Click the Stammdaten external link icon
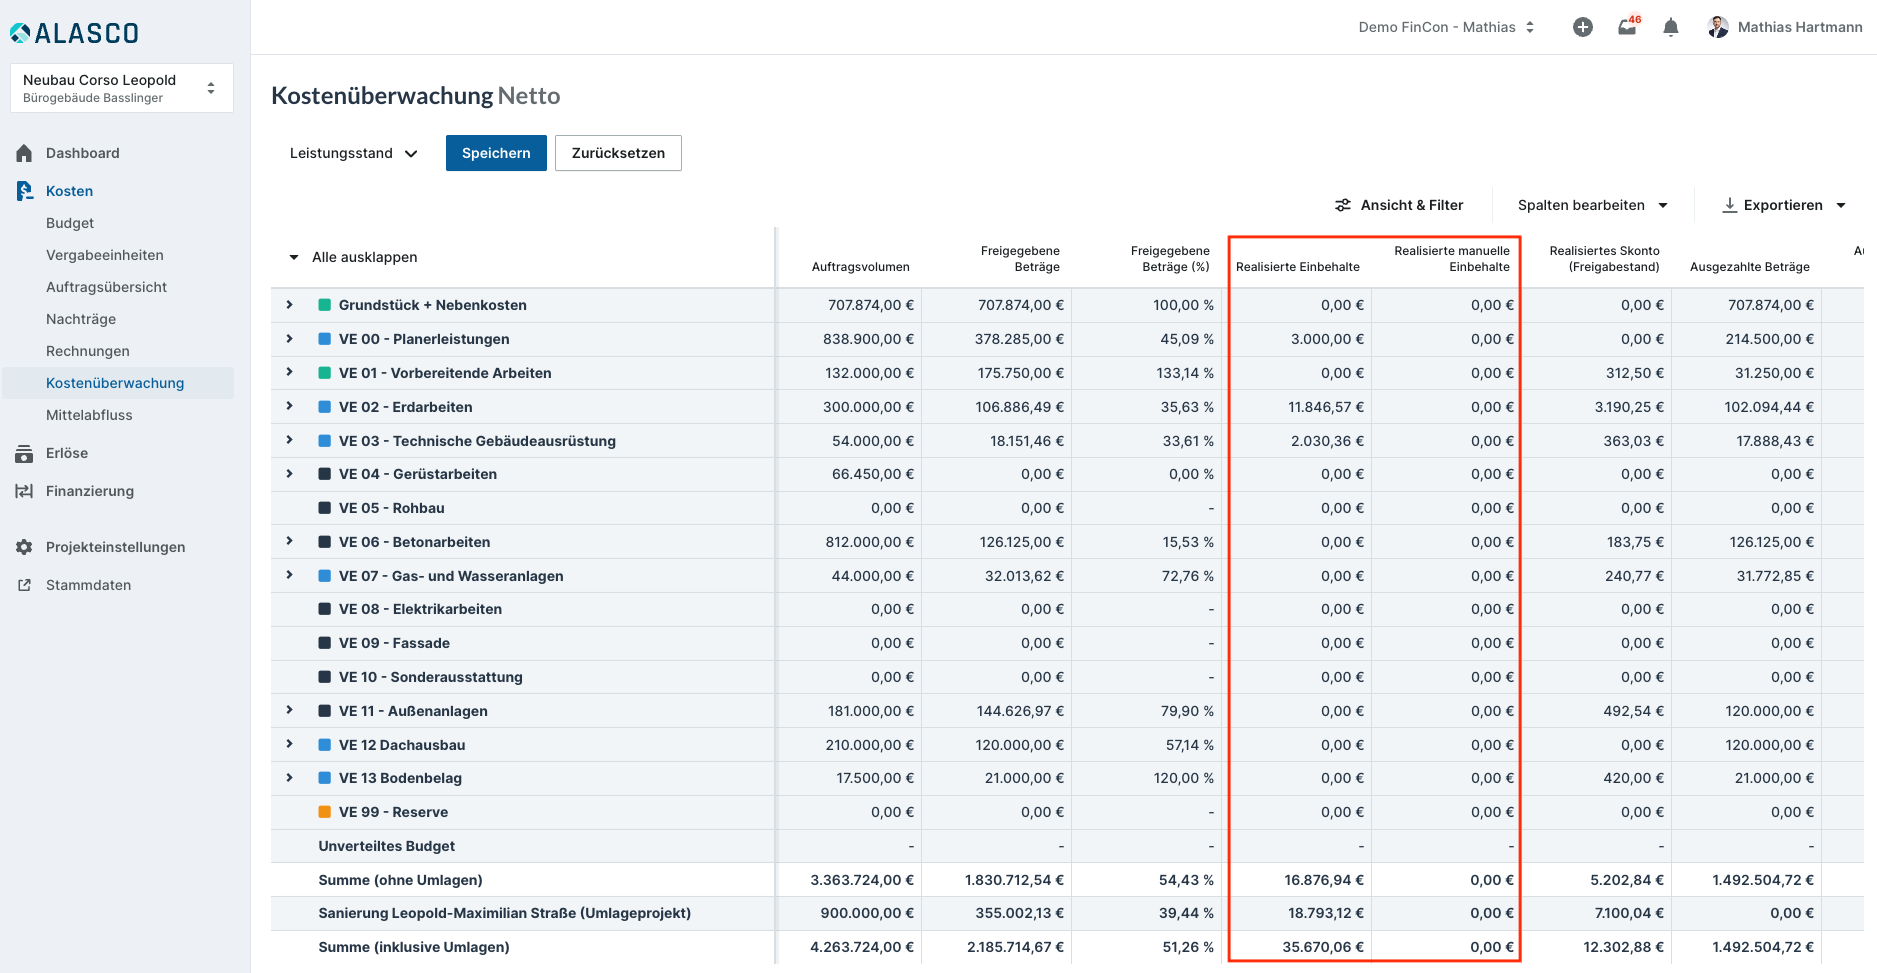The width and height of the screenshot is (1877, 973). (24, 585)
